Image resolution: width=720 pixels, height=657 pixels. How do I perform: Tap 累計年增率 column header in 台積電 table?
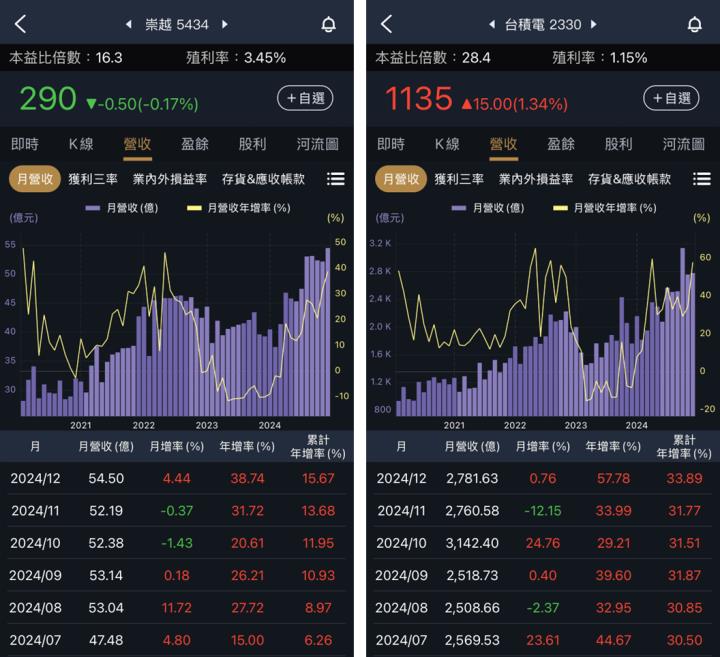pos(684,447)
